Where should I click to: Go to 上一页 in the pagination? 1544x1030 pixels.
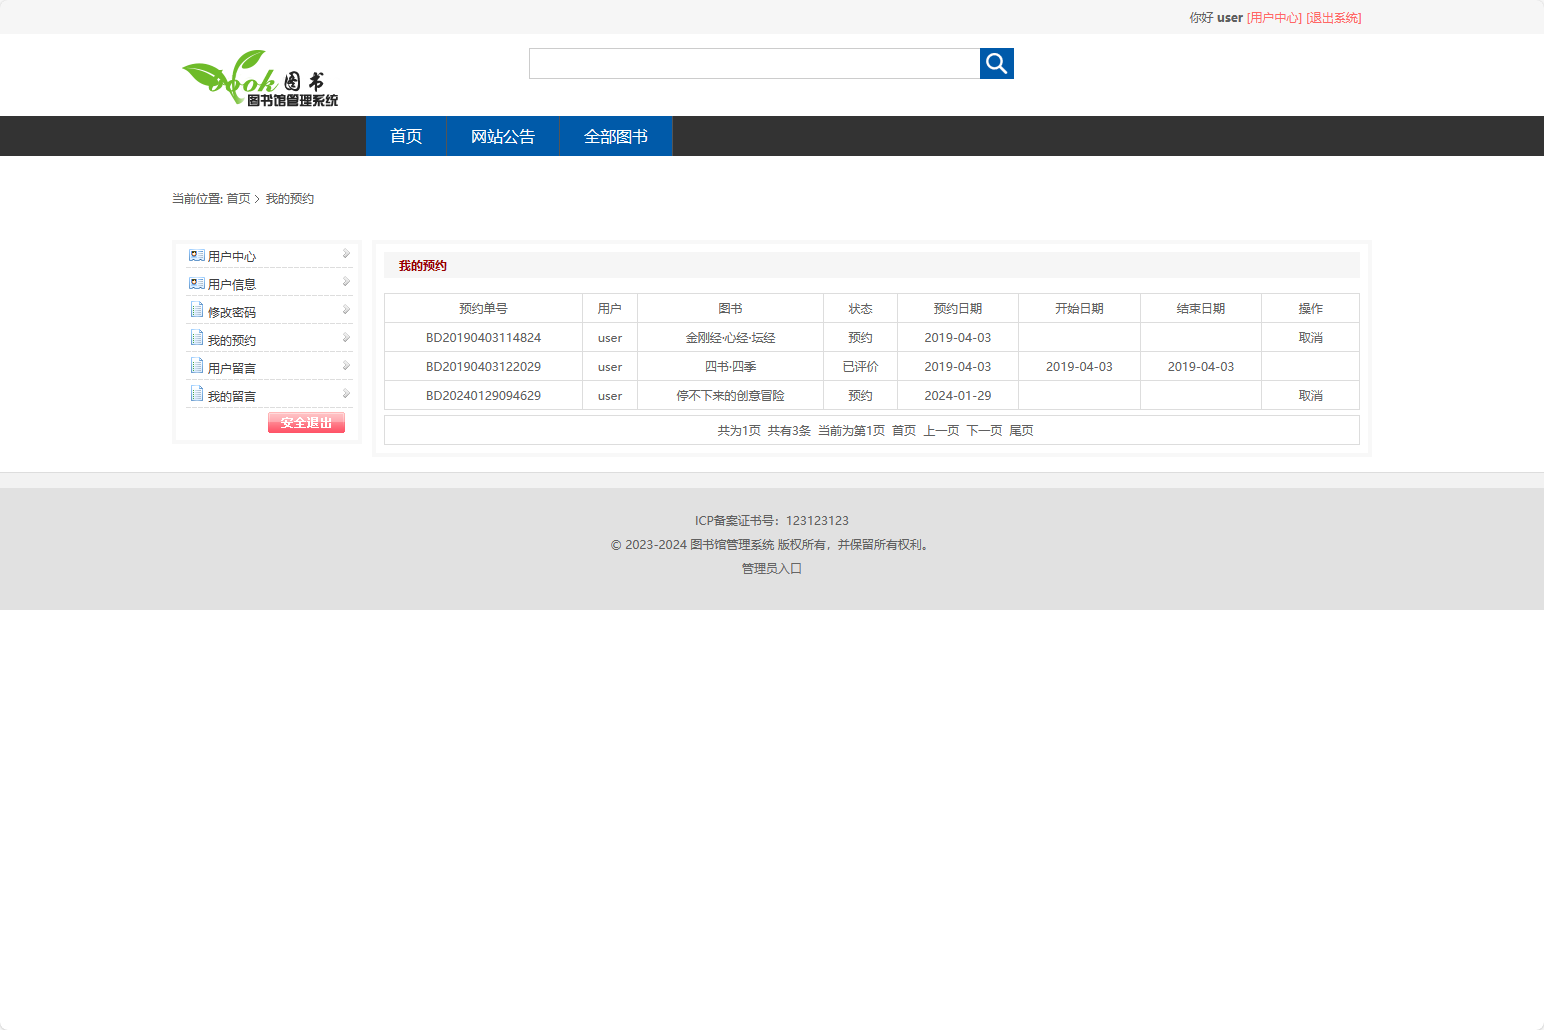coord(941,431)
